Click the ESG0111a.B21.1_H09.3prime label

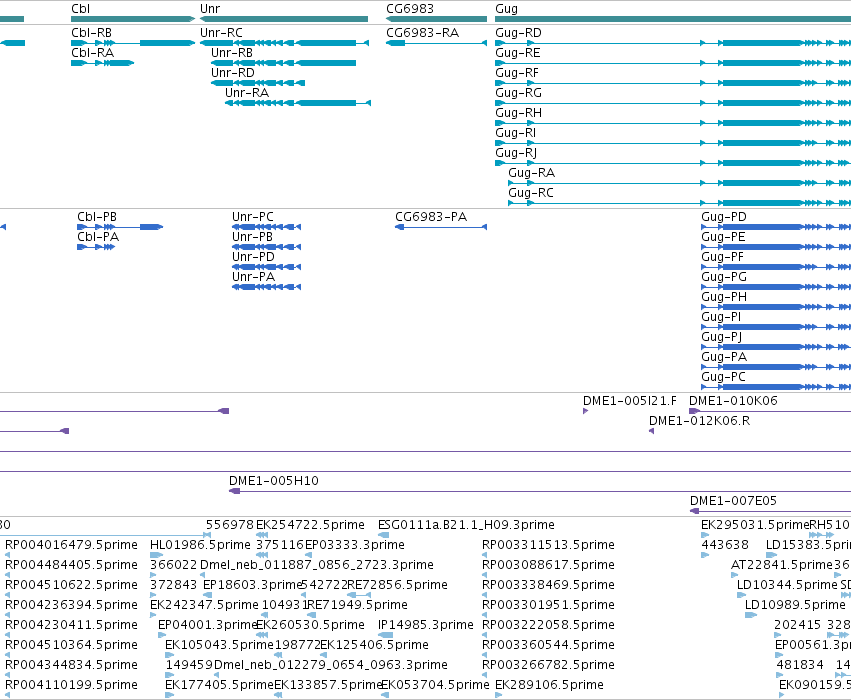coord(466,525)
